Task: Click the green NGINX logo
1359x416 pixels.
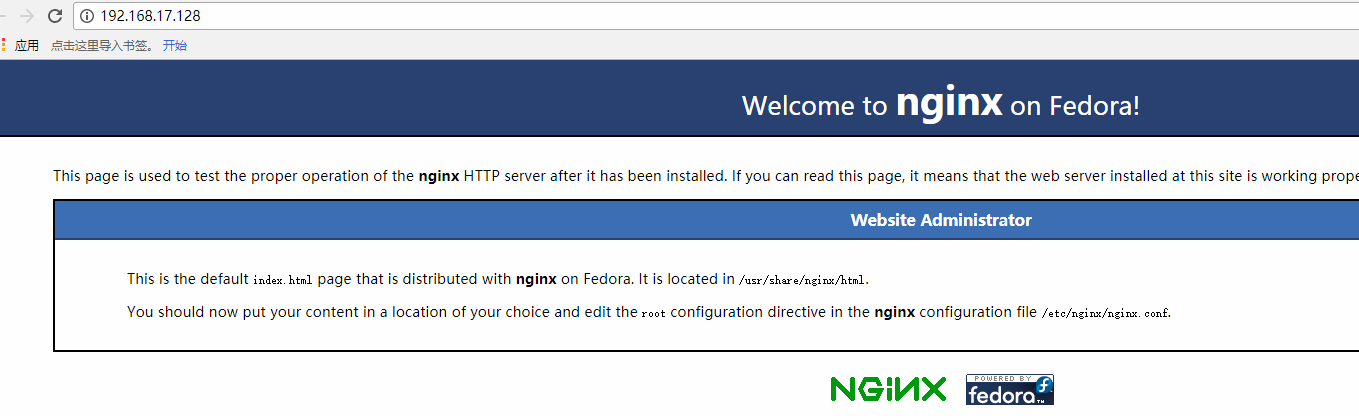Action: [x=888, y=389]
